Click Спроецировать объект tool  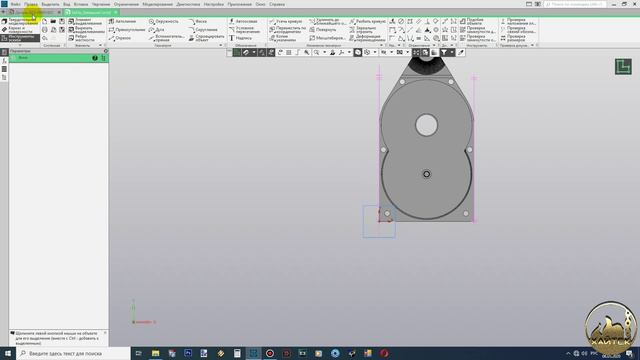pos(206,38)
